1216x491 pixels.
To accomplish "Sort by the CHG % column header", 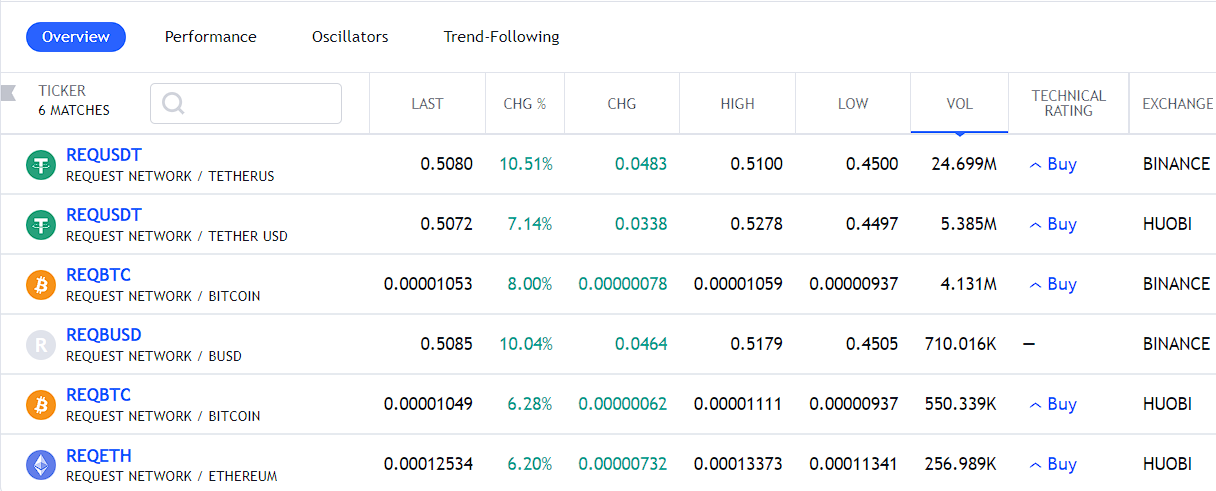I will (524, 104).
